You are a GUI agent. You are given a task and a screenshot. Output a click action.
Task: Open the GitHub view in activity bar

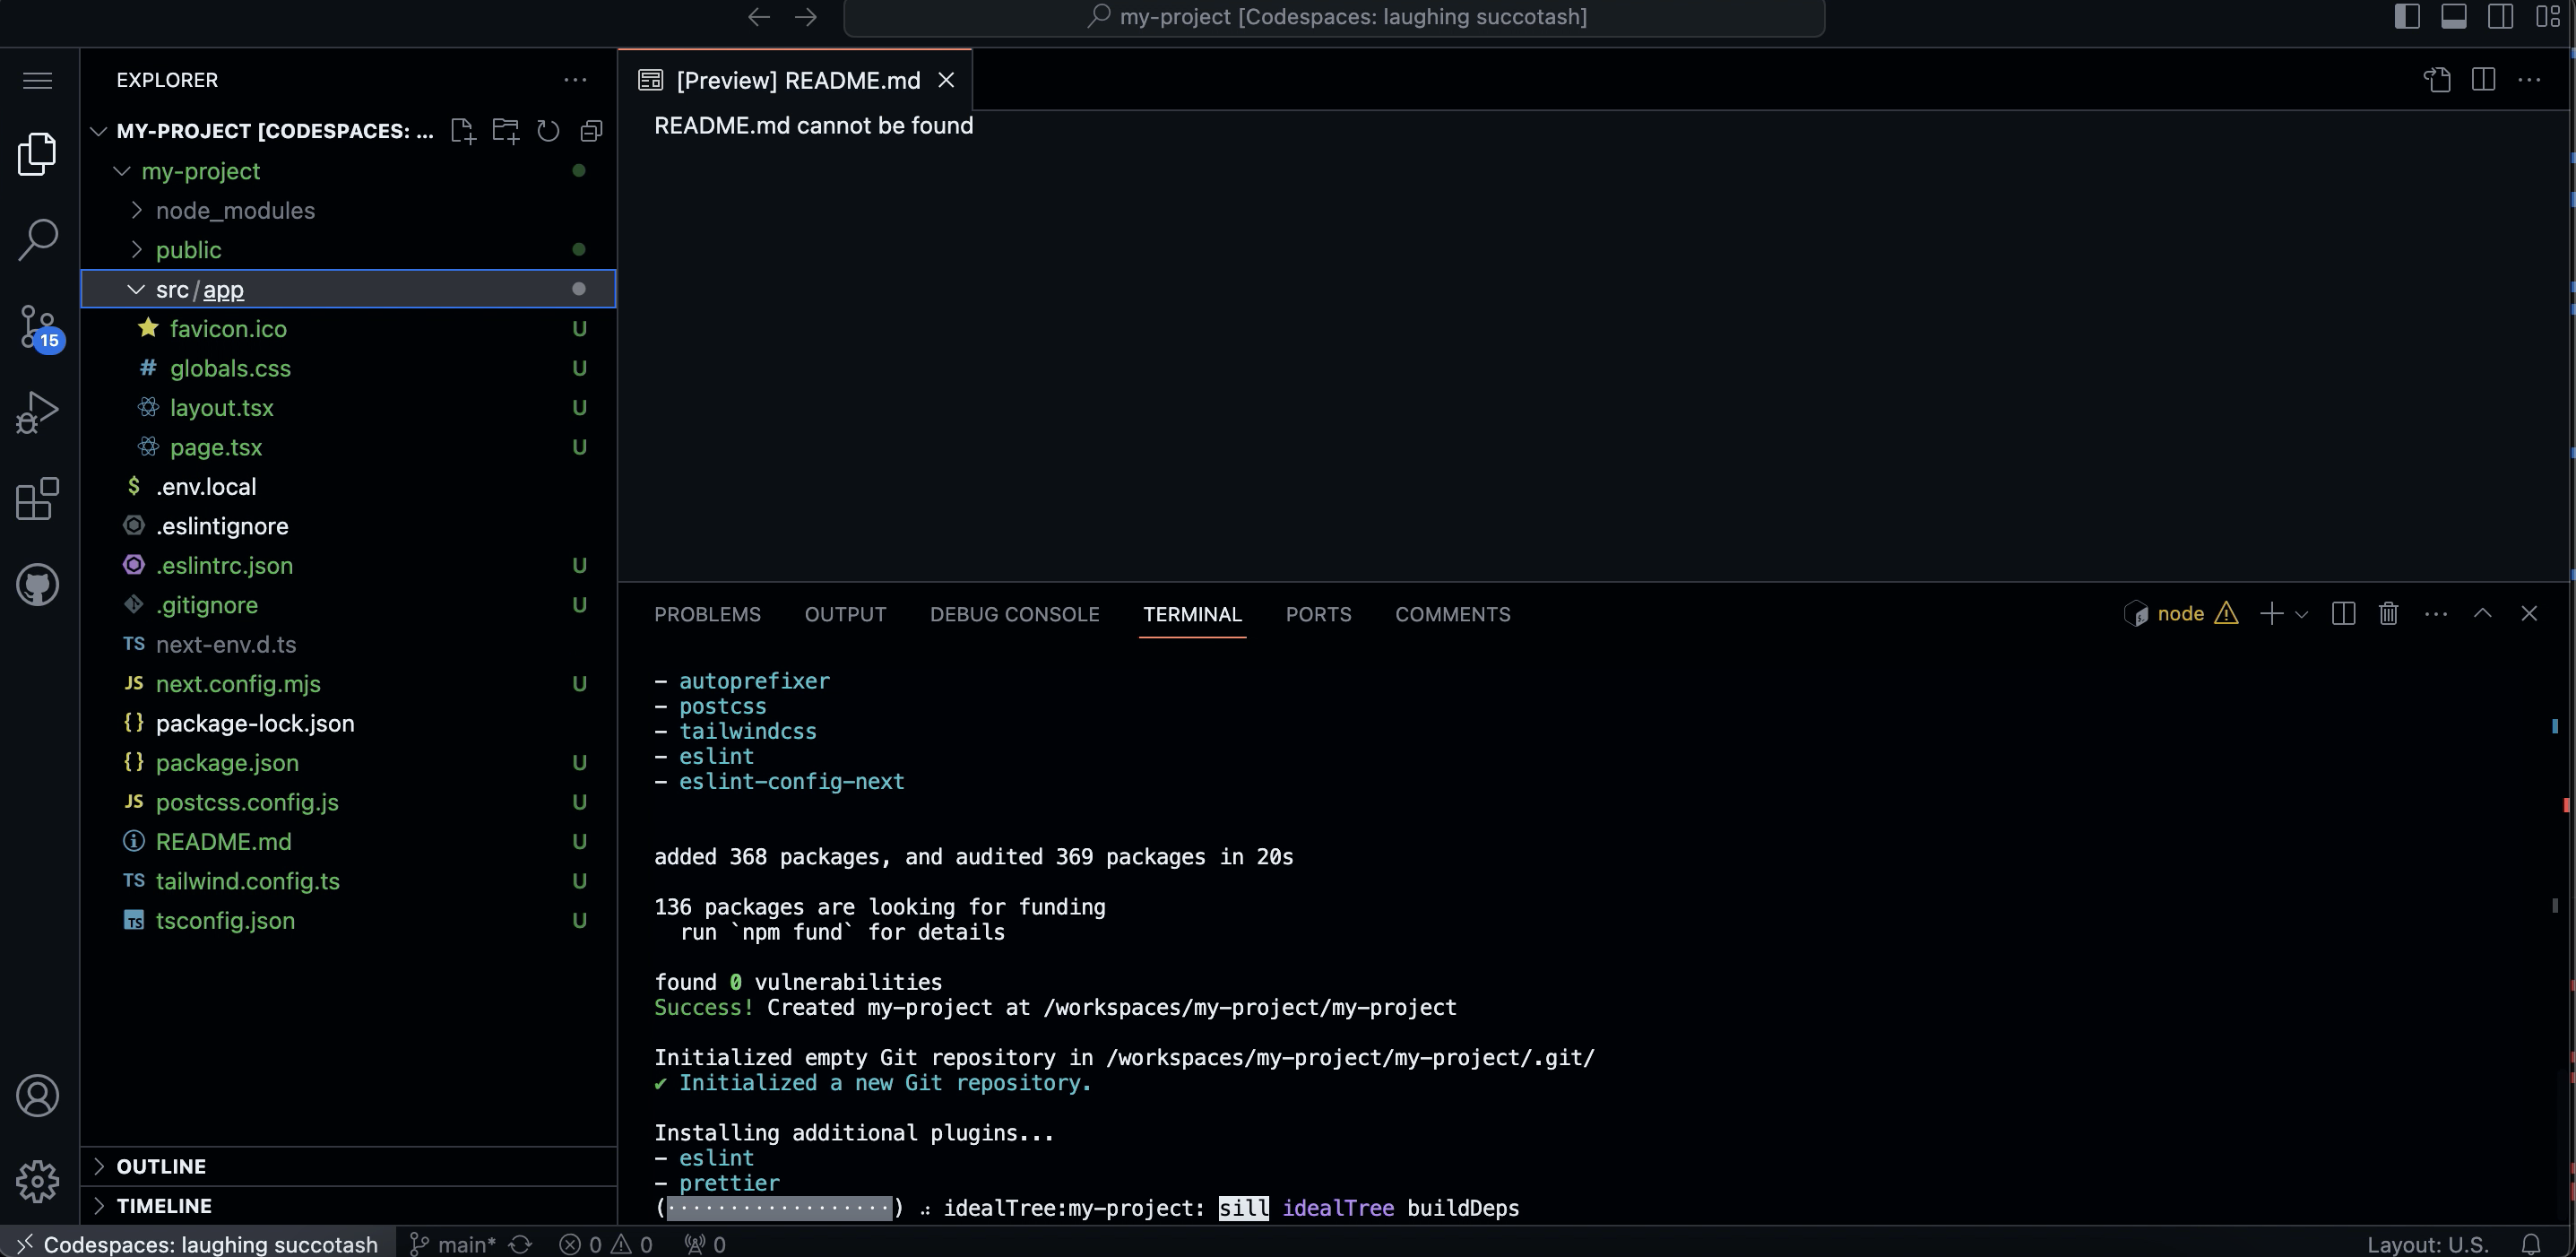point(38,585)
